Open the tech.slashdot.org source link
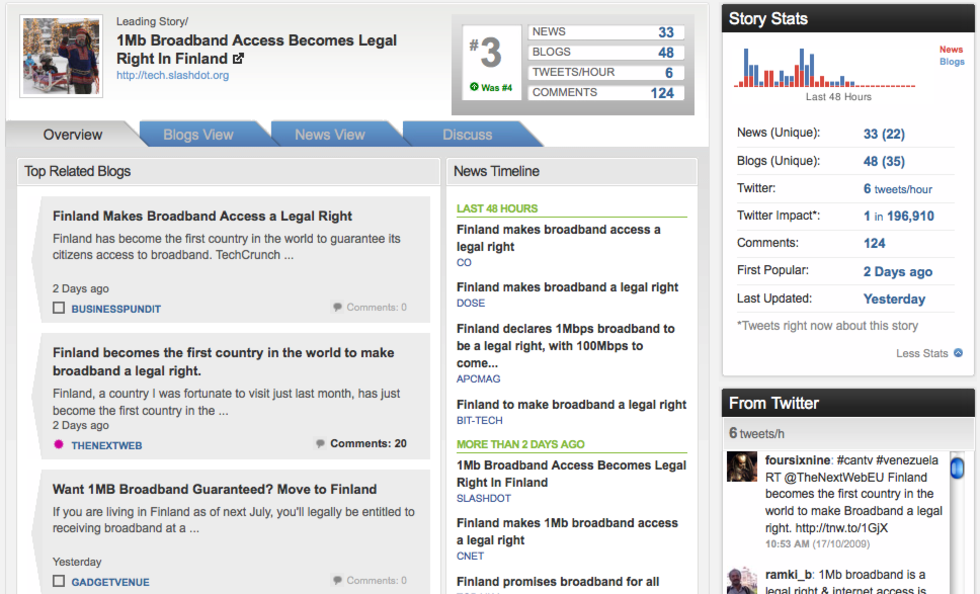The height and width of the screenshot is (594, 980). pos(172,75)
